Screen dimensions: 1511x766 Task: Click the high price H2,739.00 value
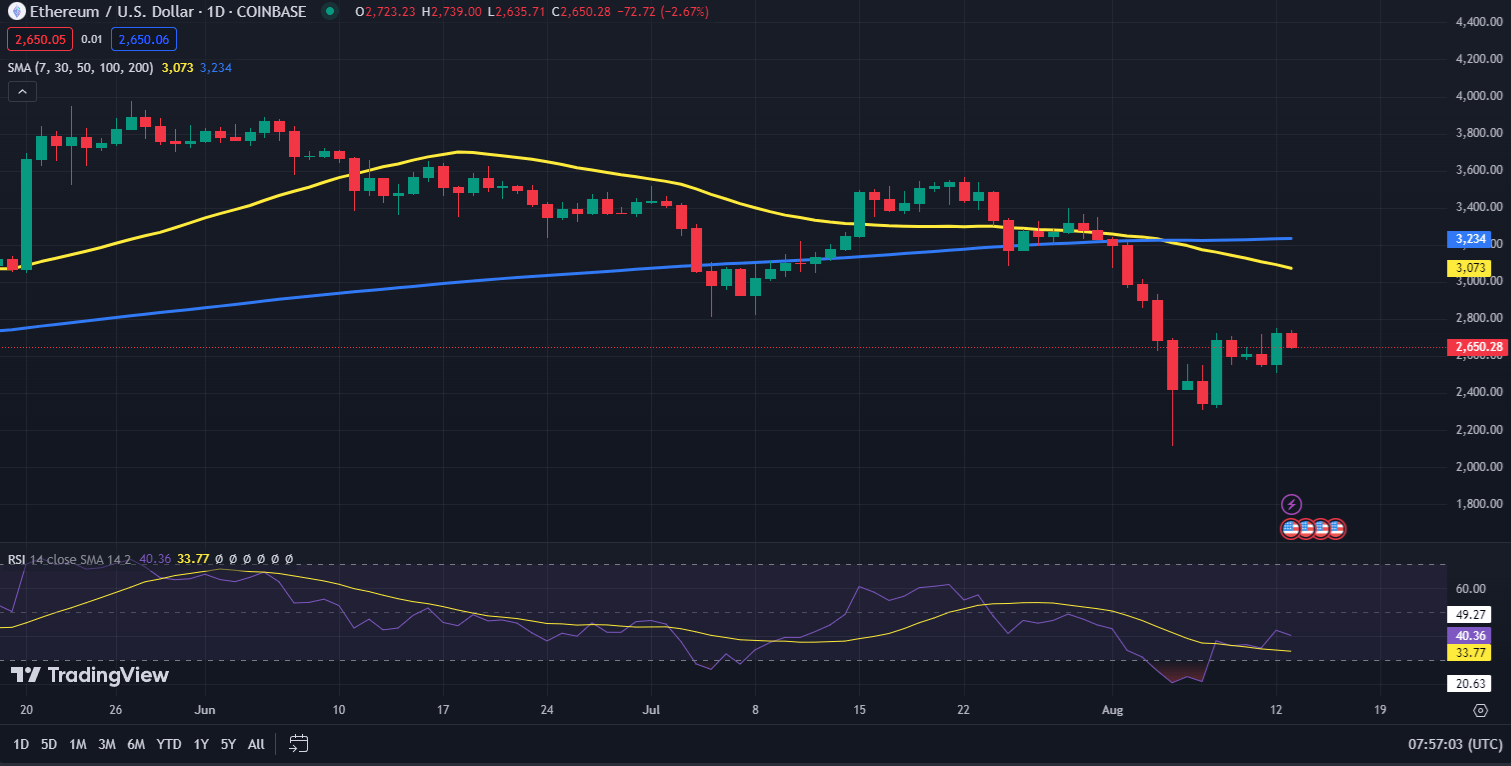pos(451,12)
